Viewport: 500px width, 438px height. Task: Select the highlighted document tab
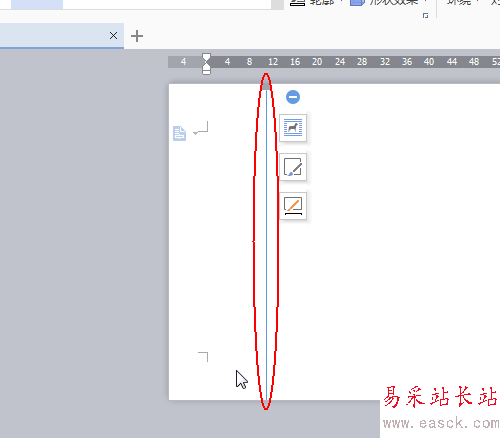click(62, 36)
